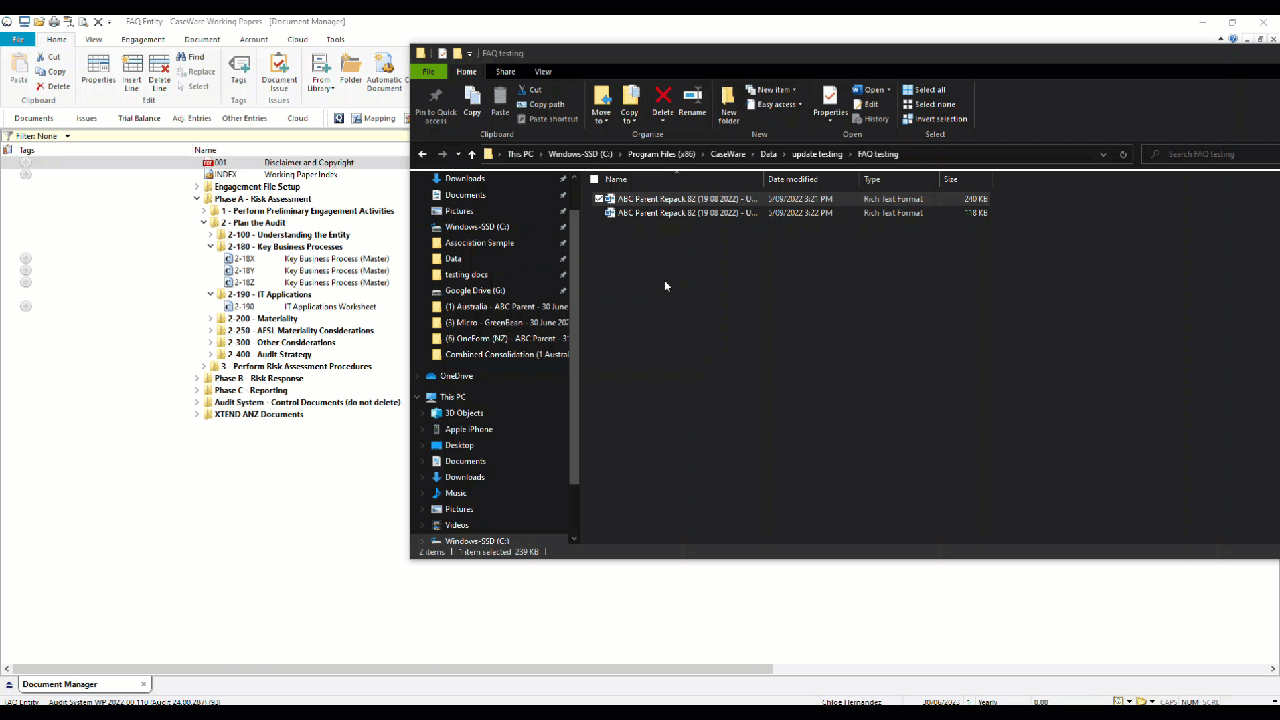
Task: Click the tag circle for 2-190 IT Applications Worksheet
Action: pos(26,307)
